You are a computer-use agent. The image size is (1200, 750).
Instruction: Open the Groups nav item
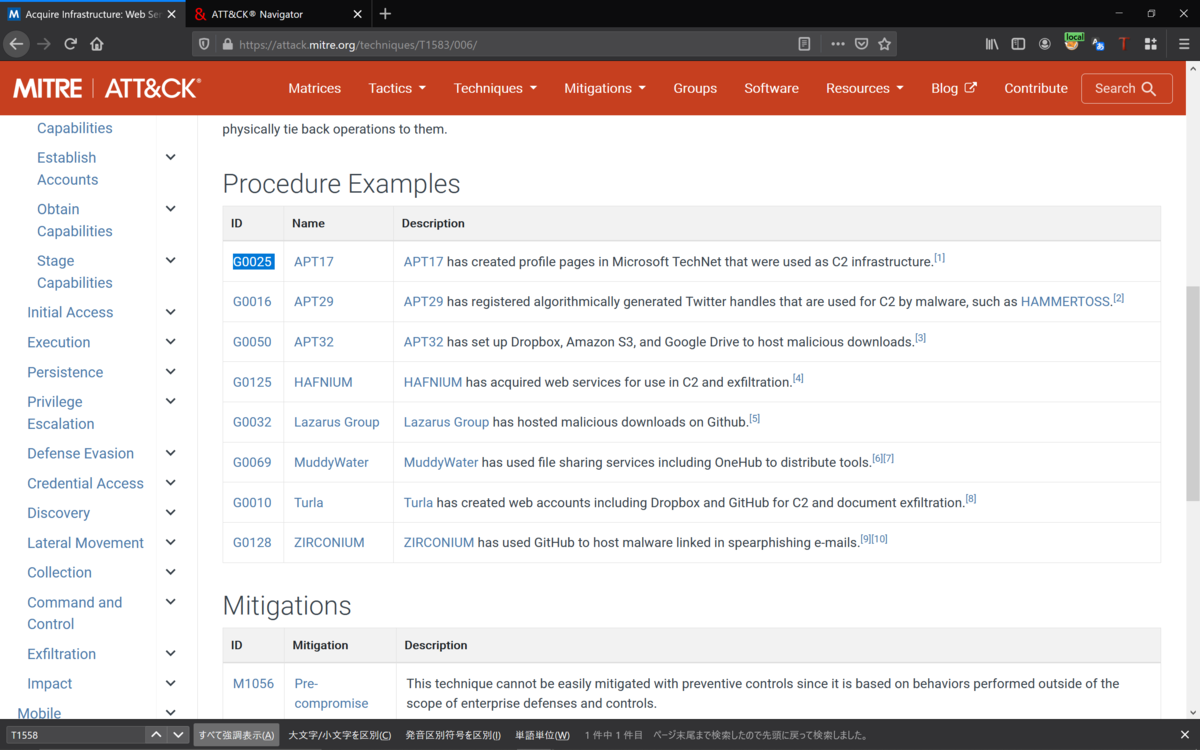click(x=695, y=88)
